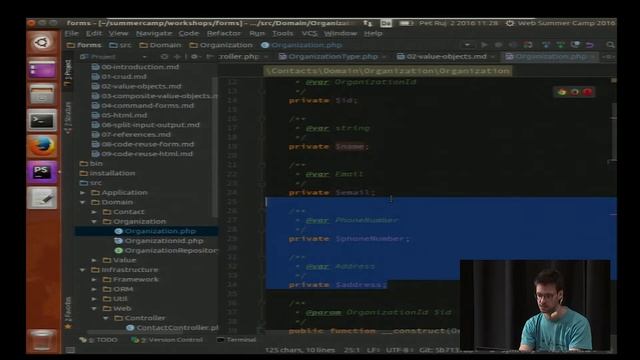Launch Terminal from the Ubuntu dock
The image size is (640, 360).
tap(42, 120)
